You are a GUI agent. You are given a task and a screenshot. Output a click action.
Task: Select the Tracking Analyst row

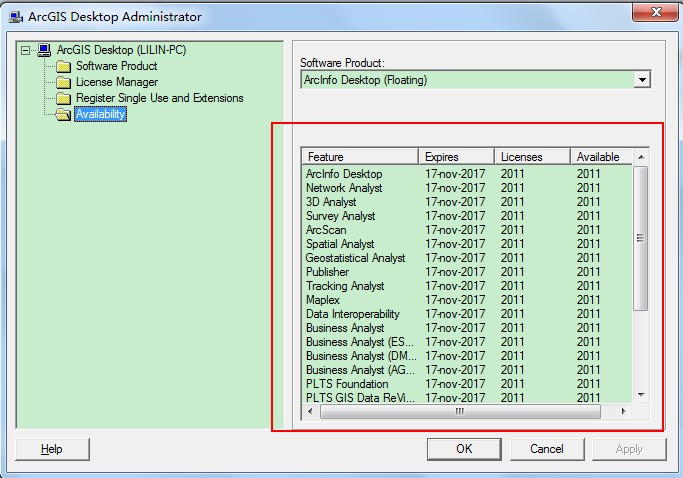pyautogui.click(x=467, y=286)
